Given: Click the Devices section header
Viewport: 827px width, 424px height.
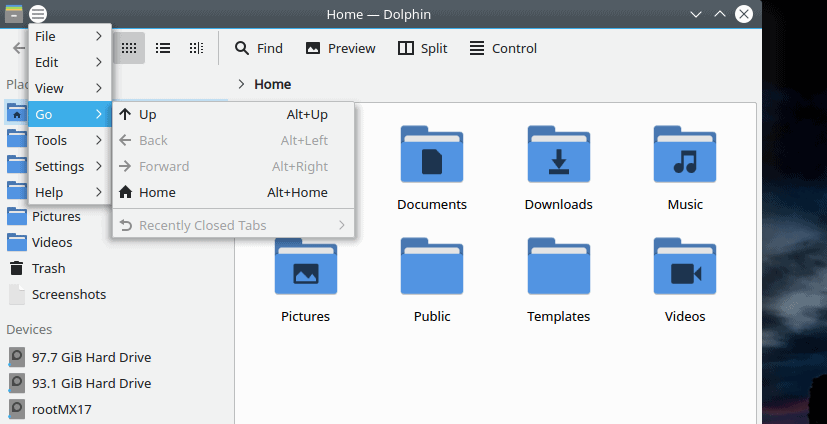Looking at the screenshot, I should tap(29, 330).
